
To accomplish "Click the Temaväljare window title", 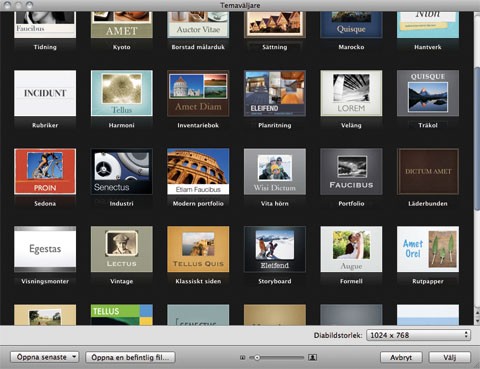I will coord(240,5).
